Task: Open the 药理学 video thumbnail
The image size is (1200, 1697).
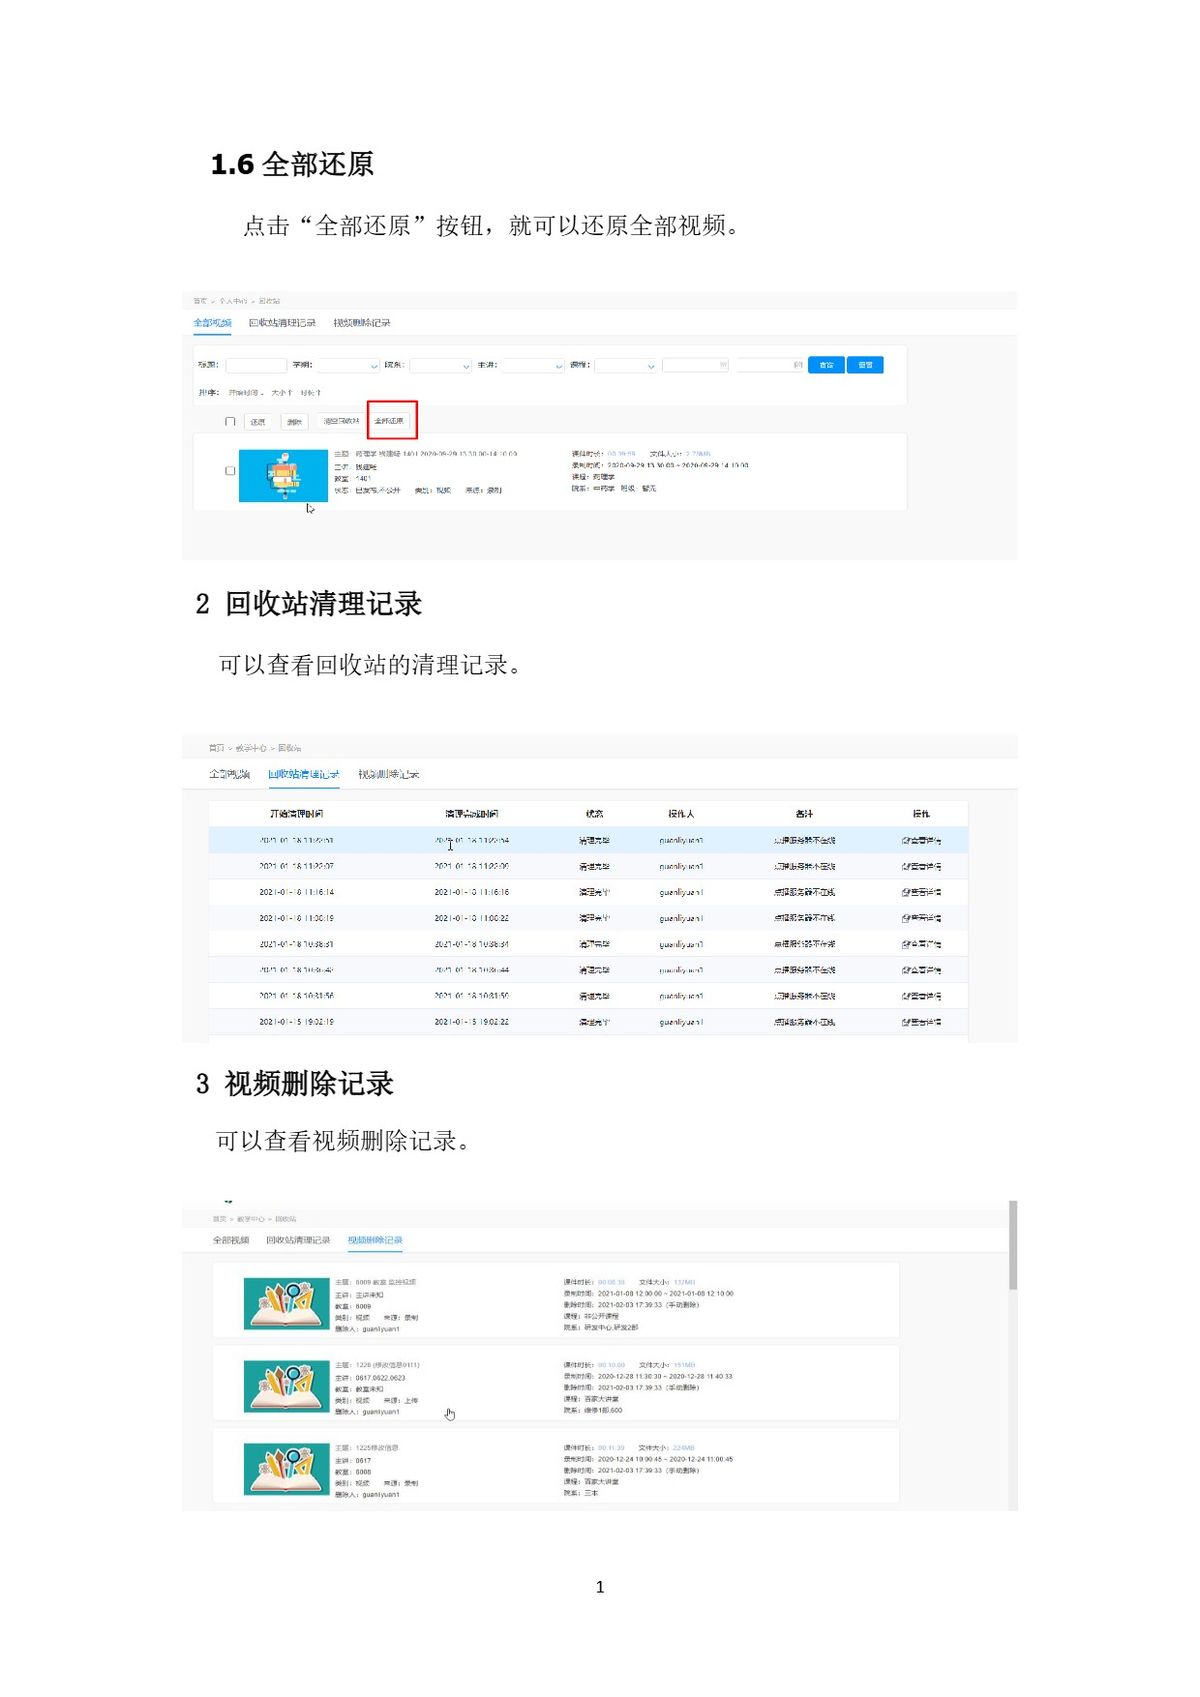Action: click(283, 475)
